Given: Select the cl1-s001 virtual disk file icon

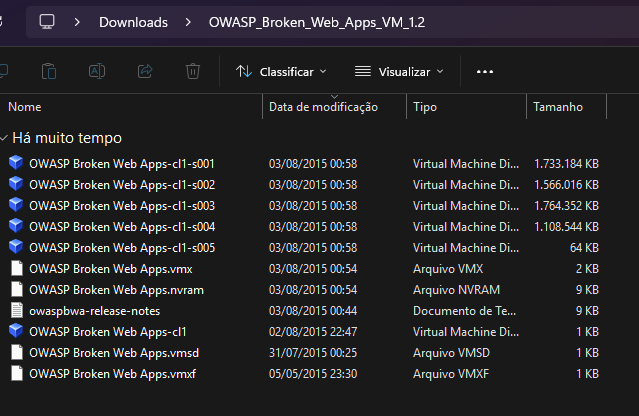Looking at the screenshot, I should click(16, 163).
